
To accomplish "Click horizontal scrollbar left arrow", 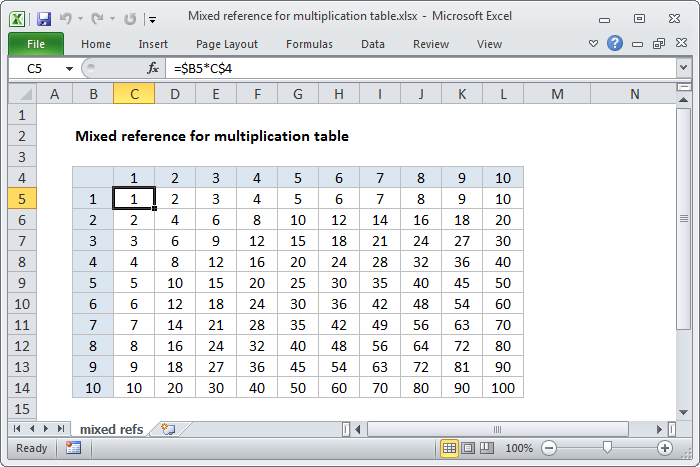I will coord(358,429).
